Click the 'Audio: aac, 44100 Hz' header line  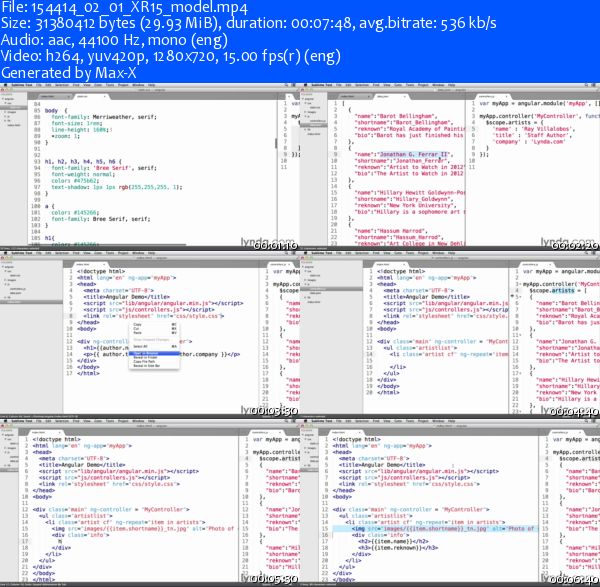point(114,40)
